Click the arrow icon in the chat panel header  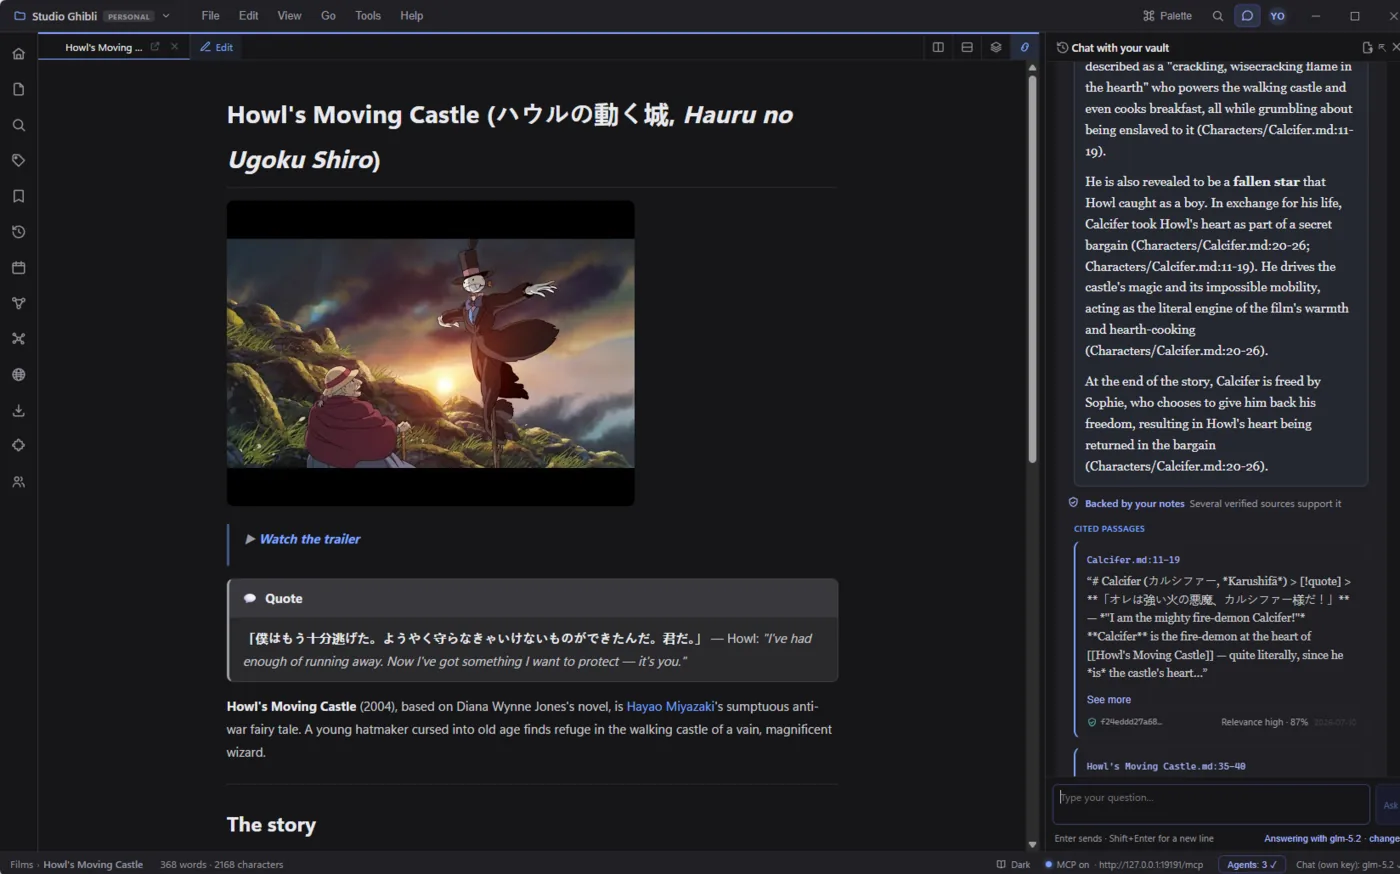[1382, 48]
